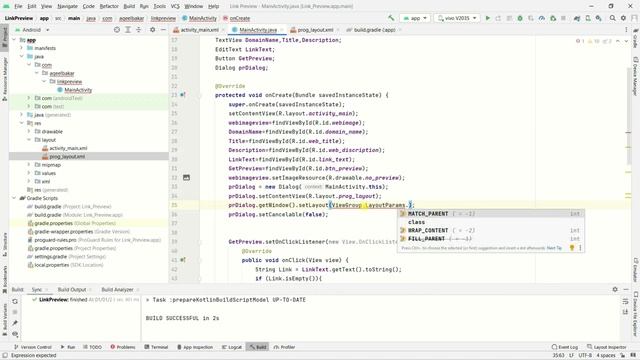This screenshot has width=640, height=360.
Task: Click the autocomplete popup three-dots menu
Action: [580, 248]
